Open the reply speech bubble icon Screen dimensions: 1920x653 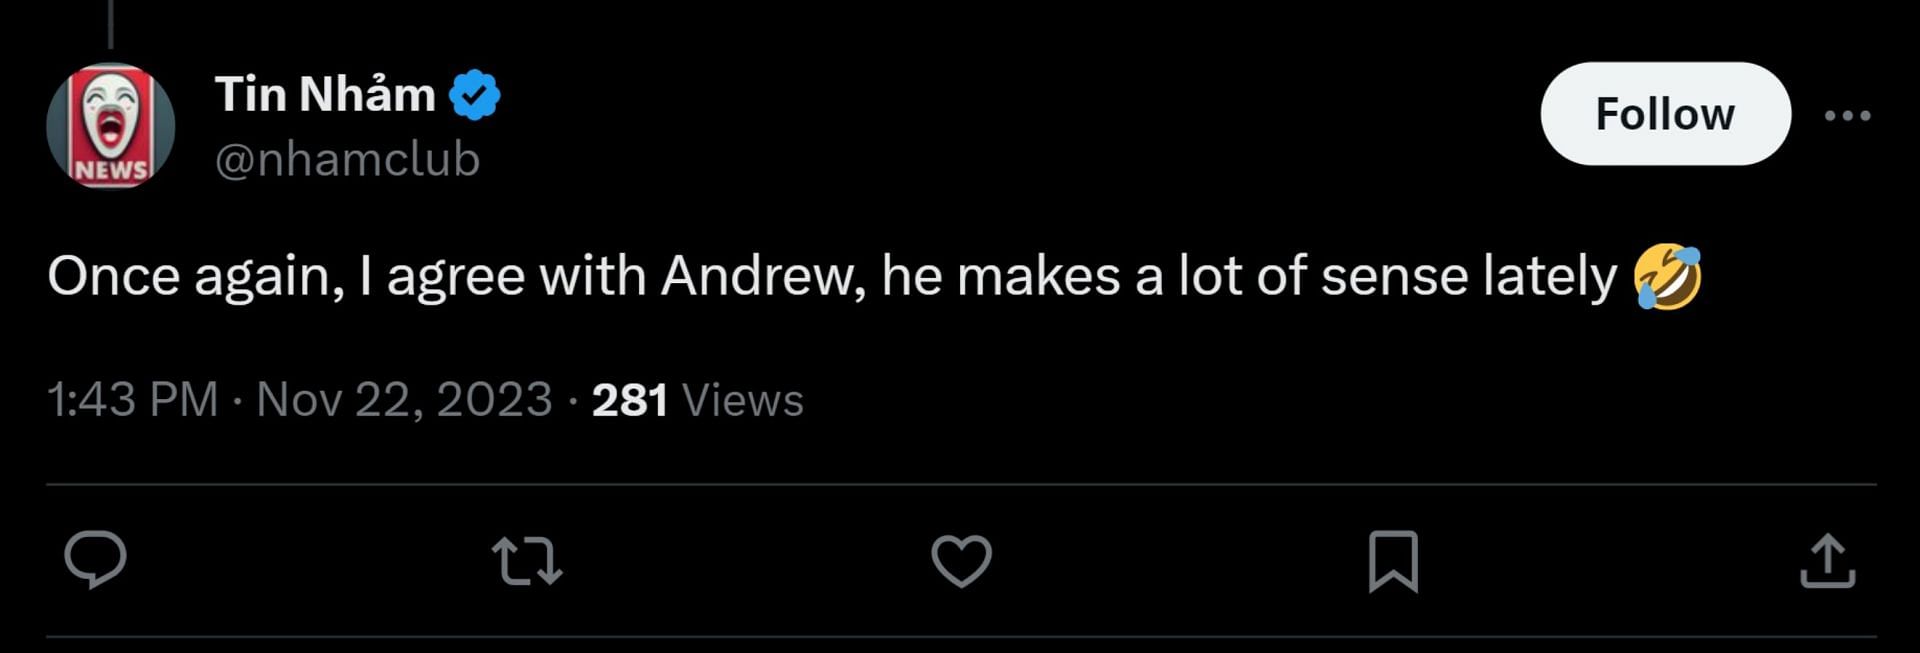coord(95,561)
